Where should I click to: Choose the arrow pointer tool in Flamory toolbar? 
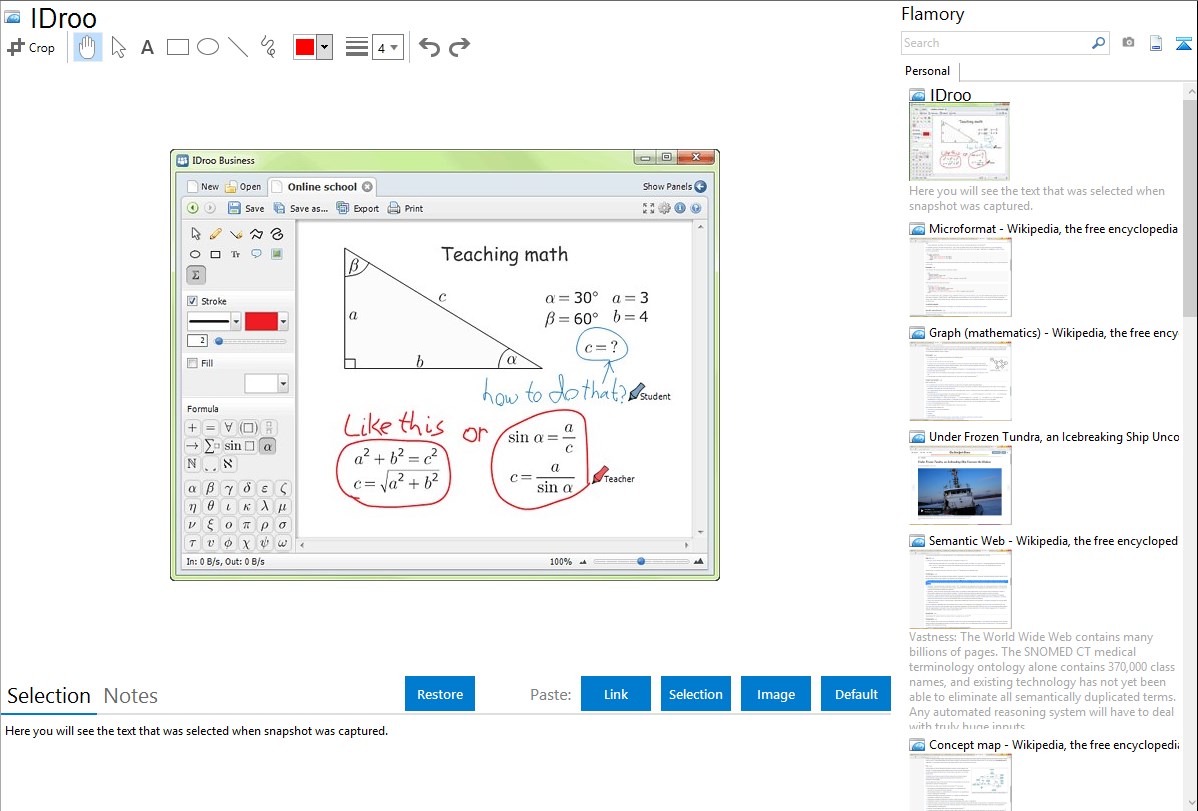[118, 47]
